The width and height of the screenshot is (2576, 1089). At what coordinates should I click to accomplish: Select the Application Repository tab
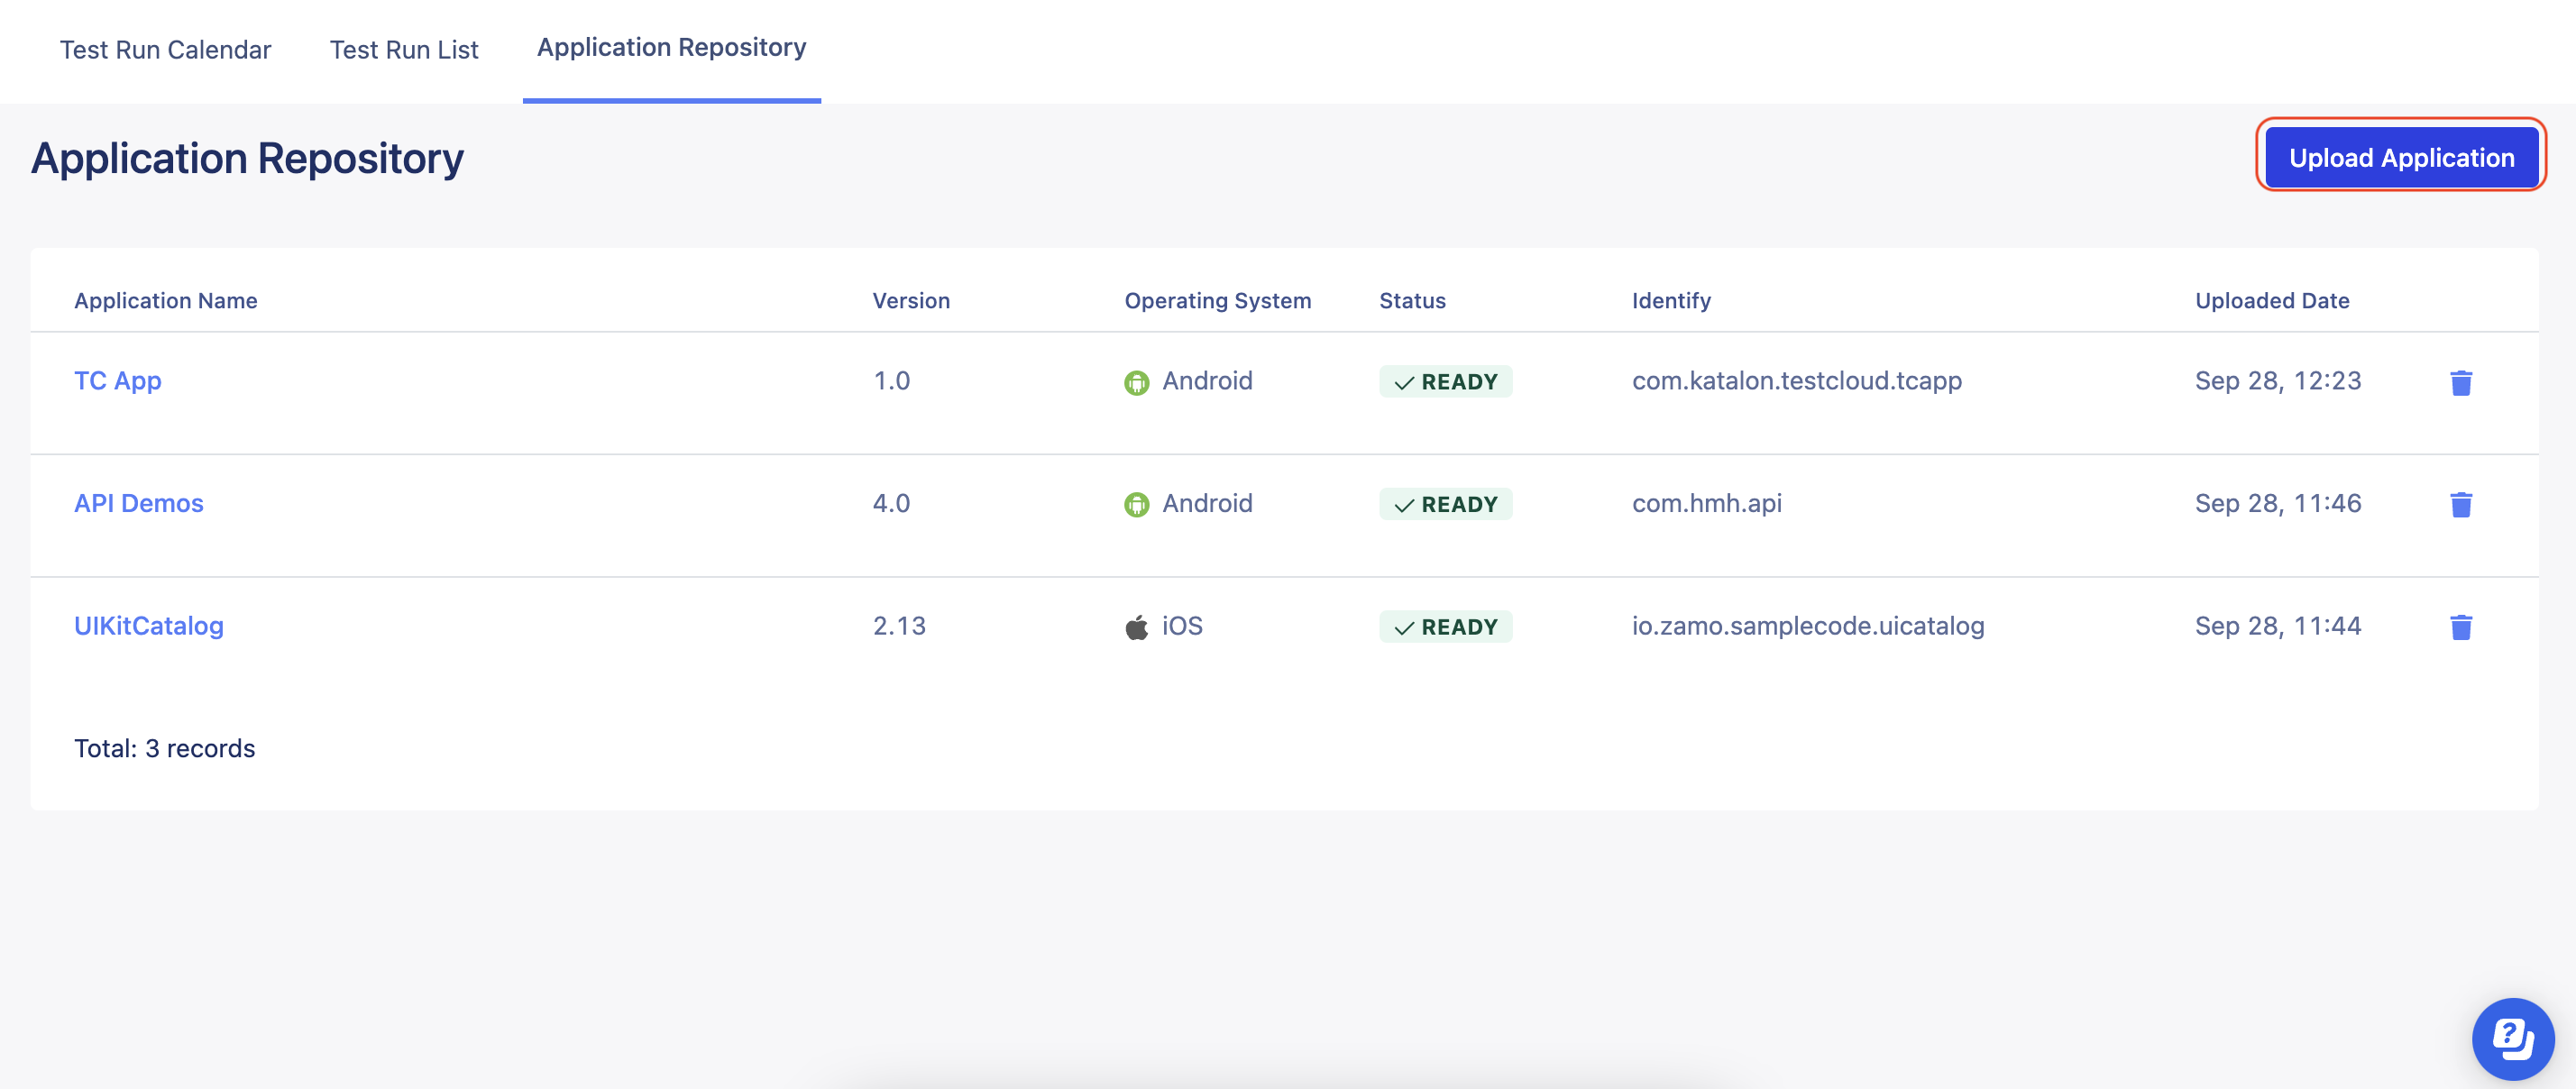click(671, 47)
